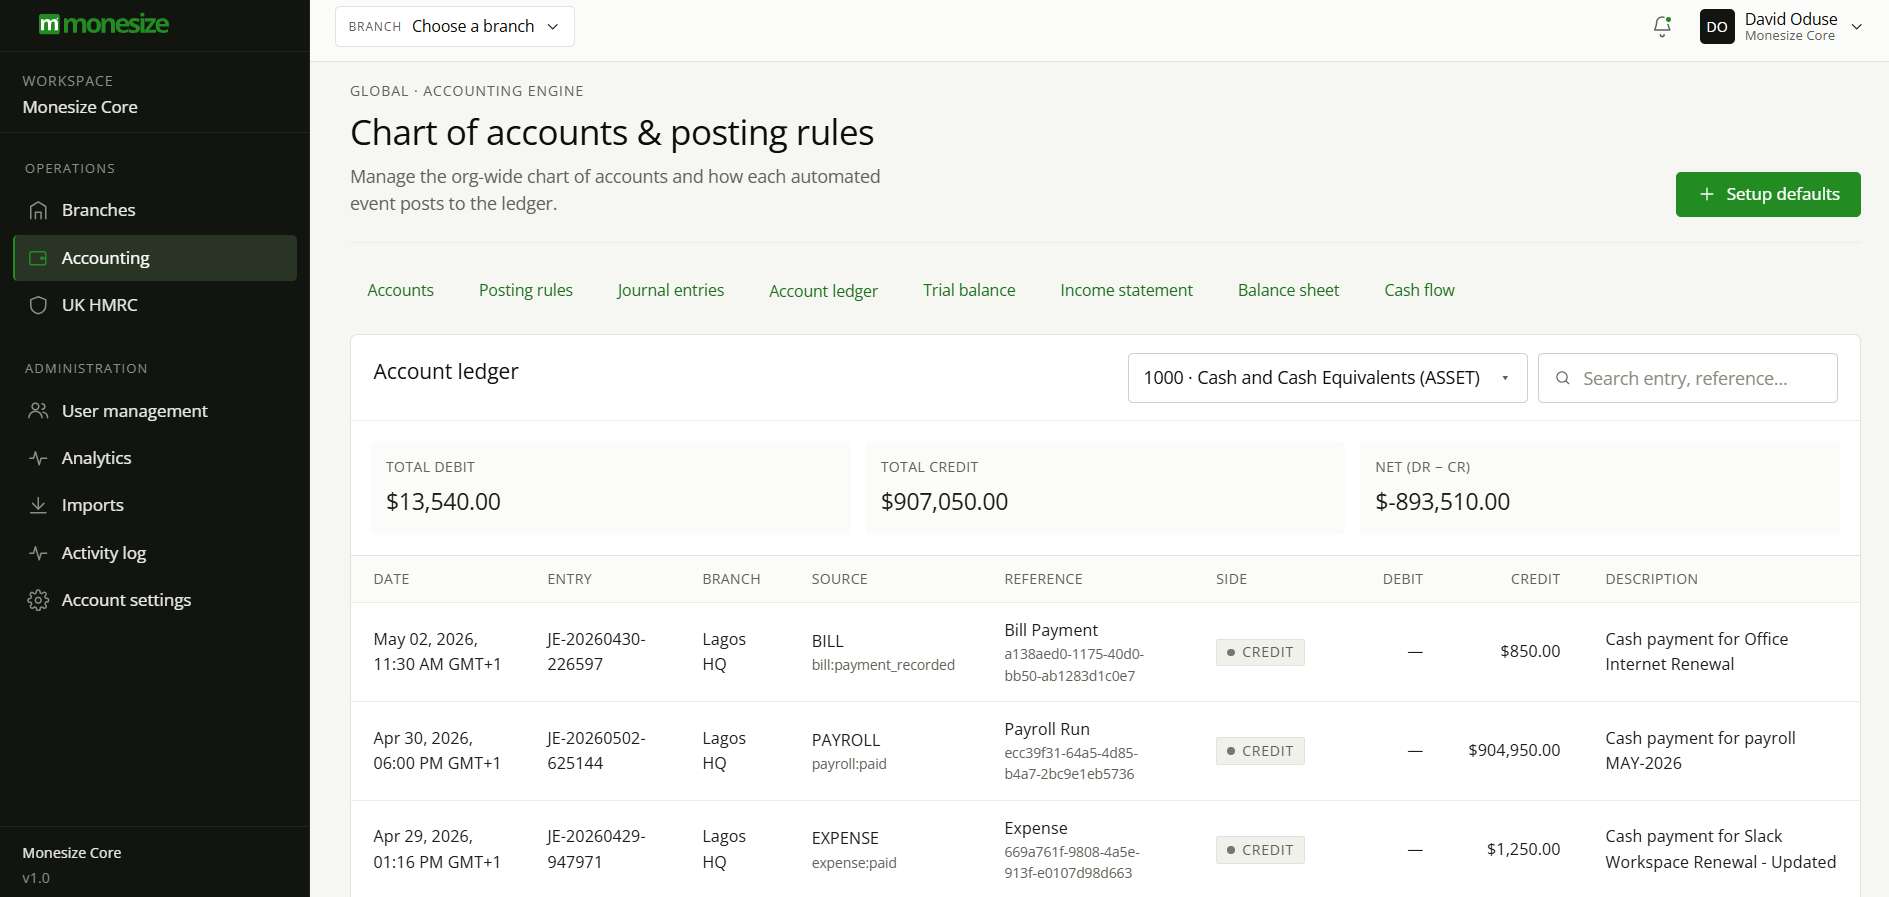Open the Imports page

(155, 505)
